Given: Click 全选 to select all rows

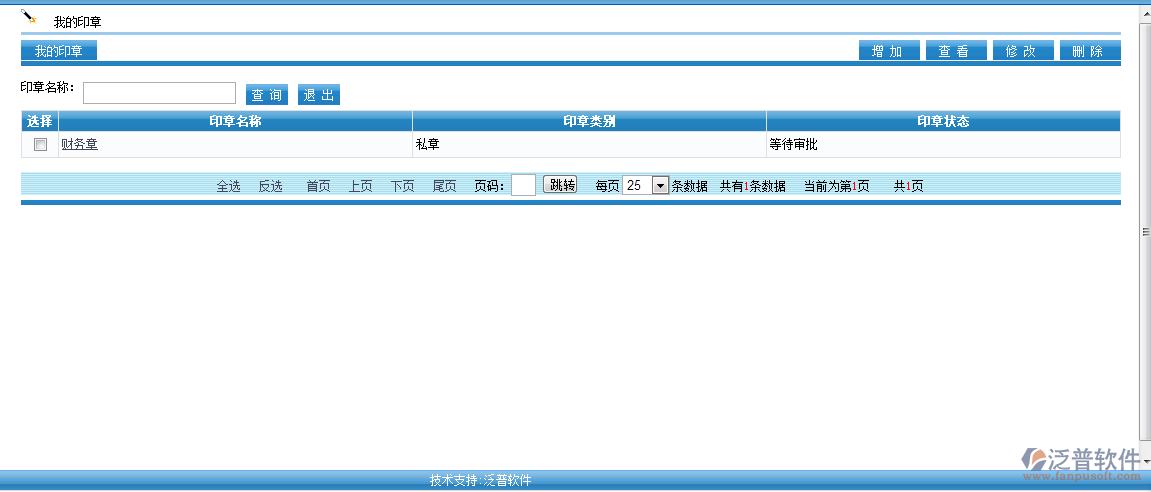Looking at the screenshot, I should pyautogui.click(x=228, y=187).
